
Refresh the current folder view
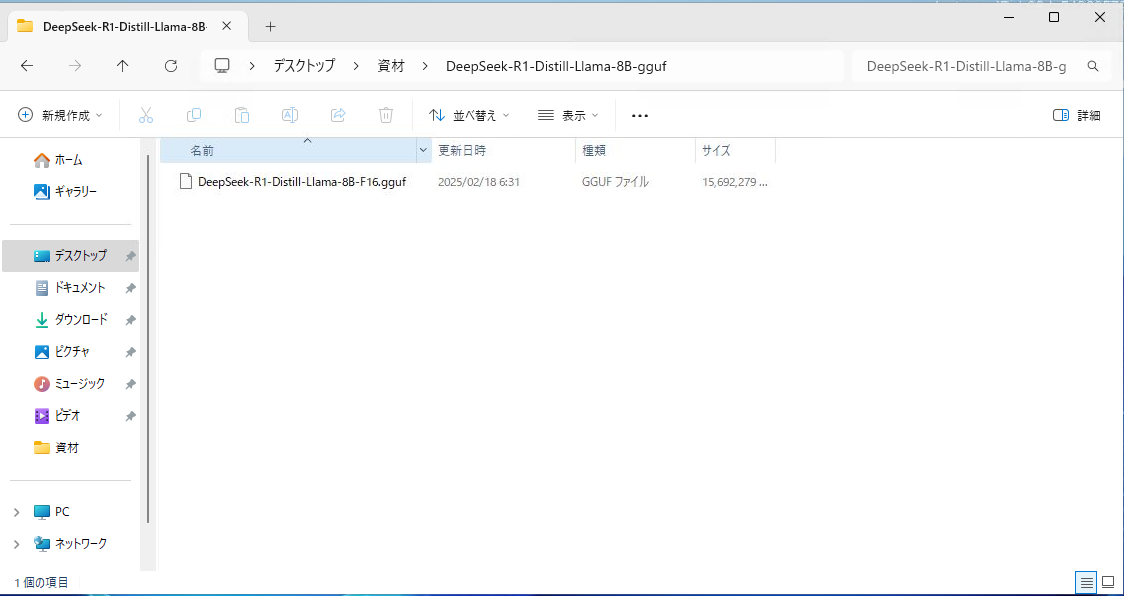click(171, 66)
